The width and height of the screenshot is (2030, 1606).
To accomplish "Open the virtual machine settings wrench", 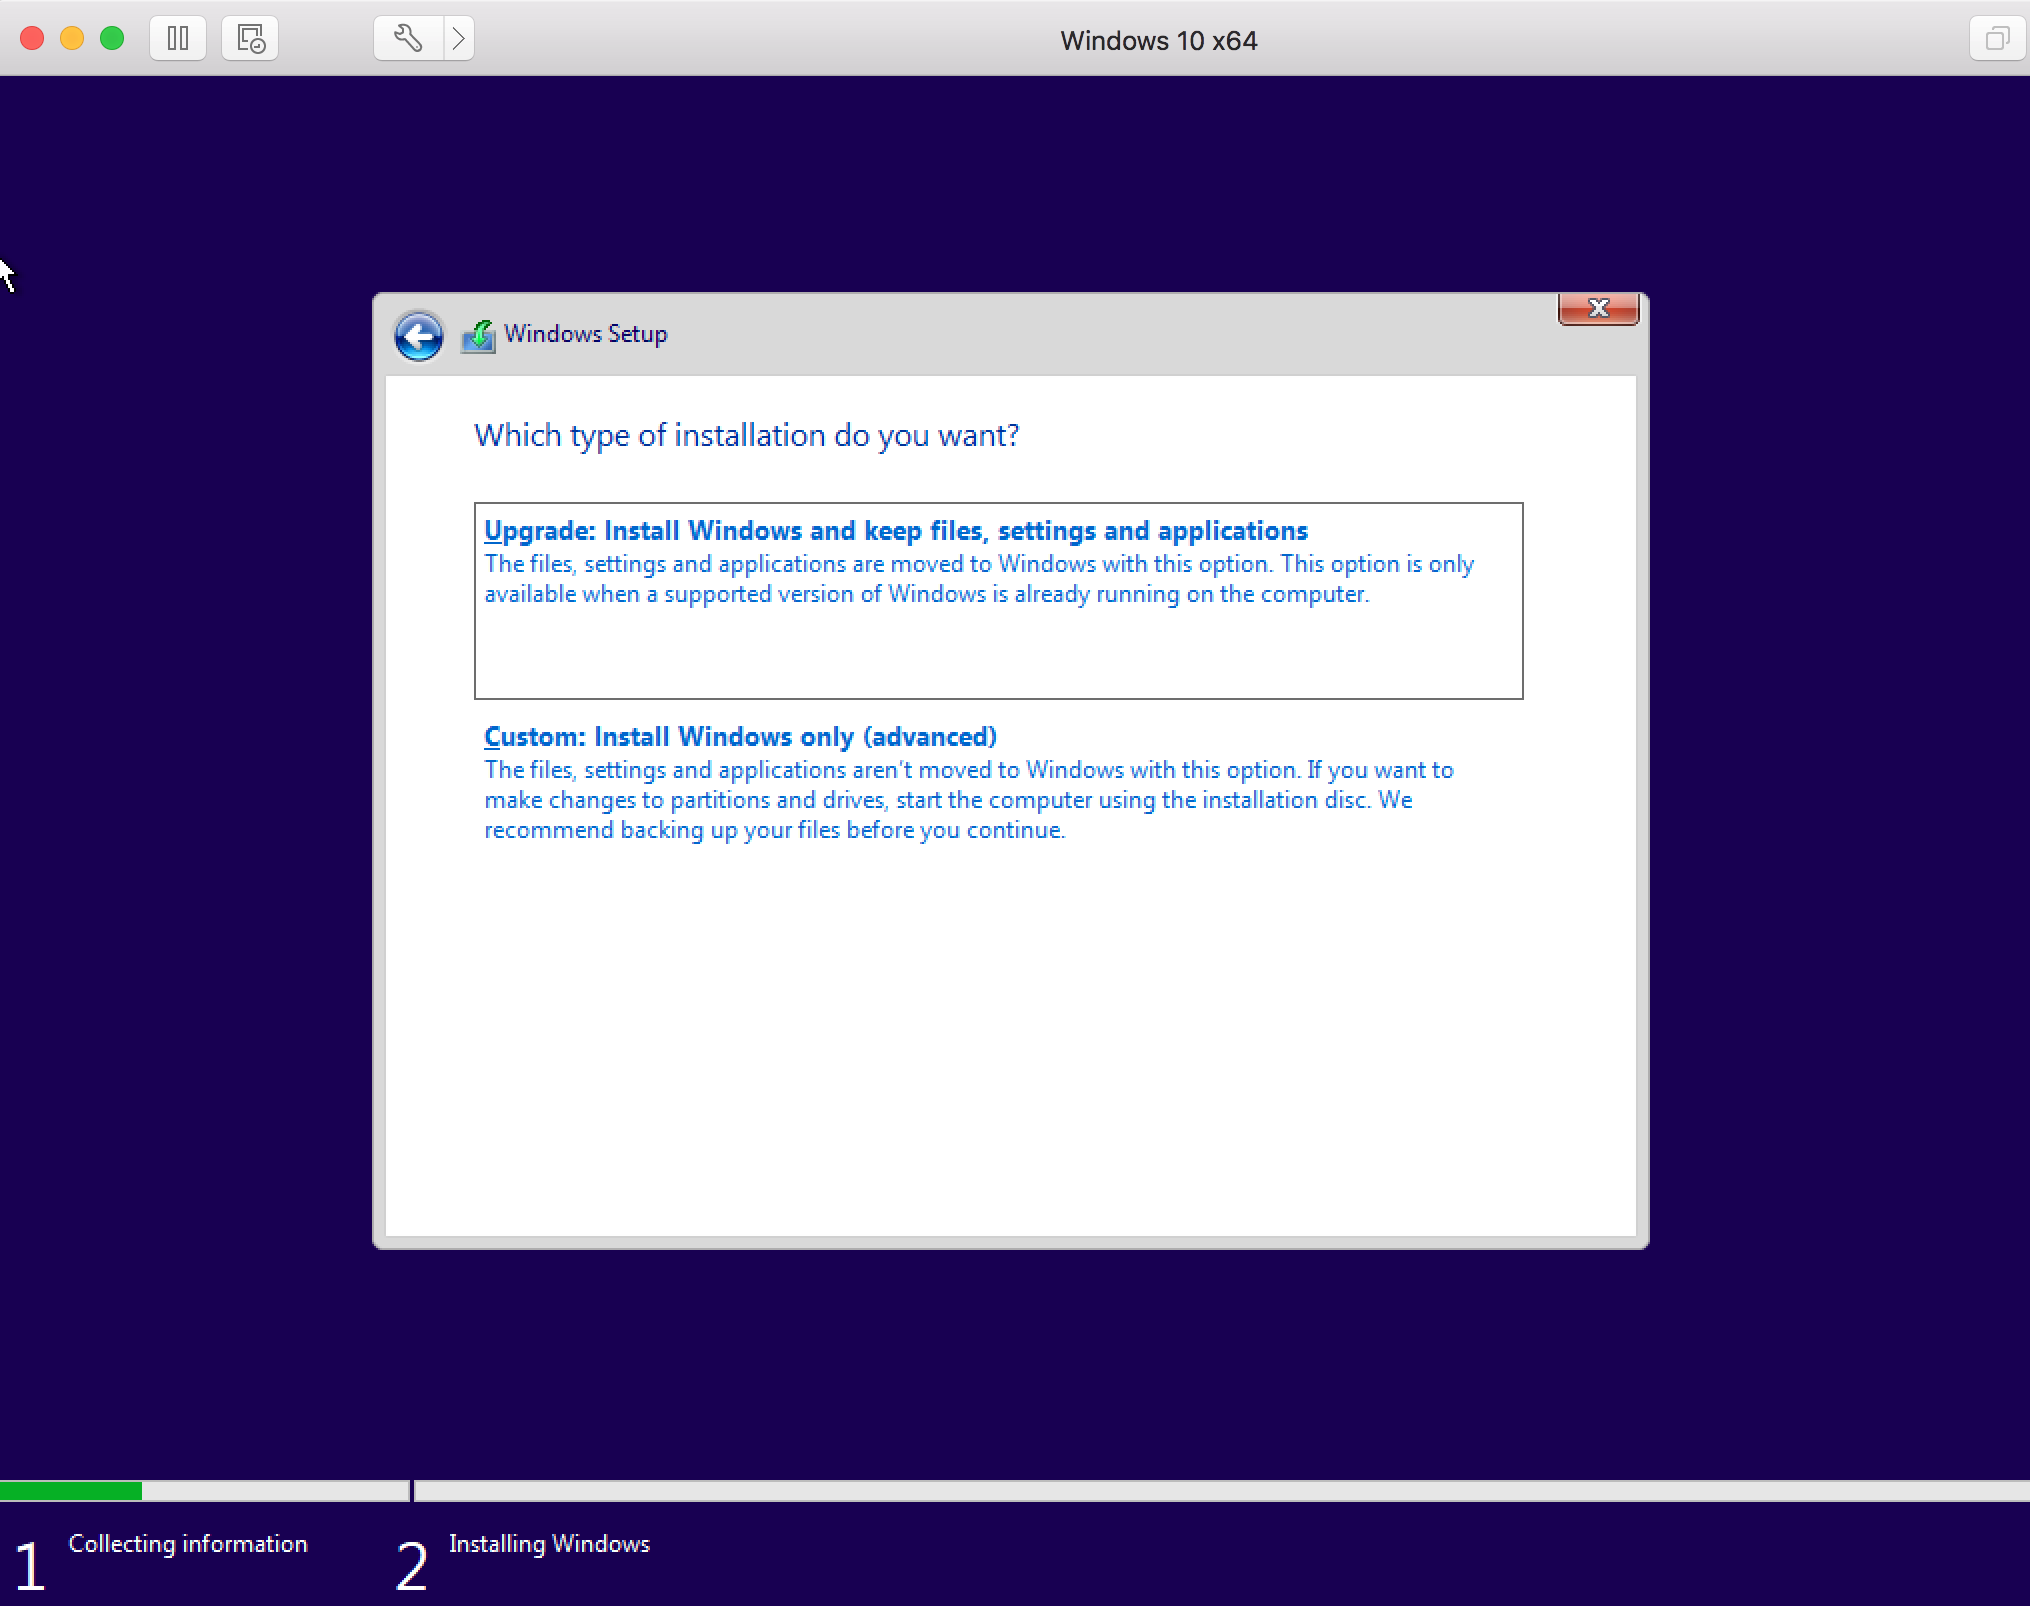I will click(x=408, y=39).
